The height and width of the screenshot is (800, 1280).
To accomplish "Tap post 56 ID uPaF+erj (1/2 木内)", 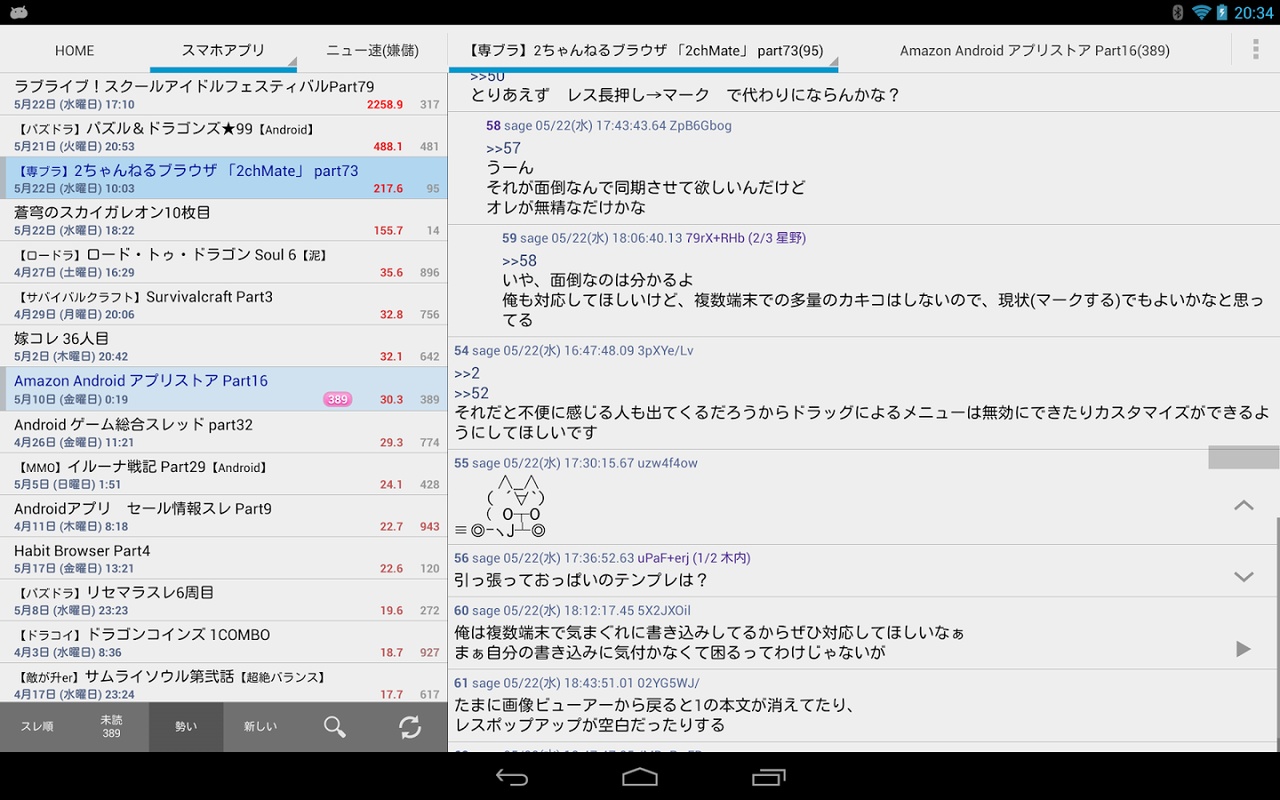I will point(694,558).
